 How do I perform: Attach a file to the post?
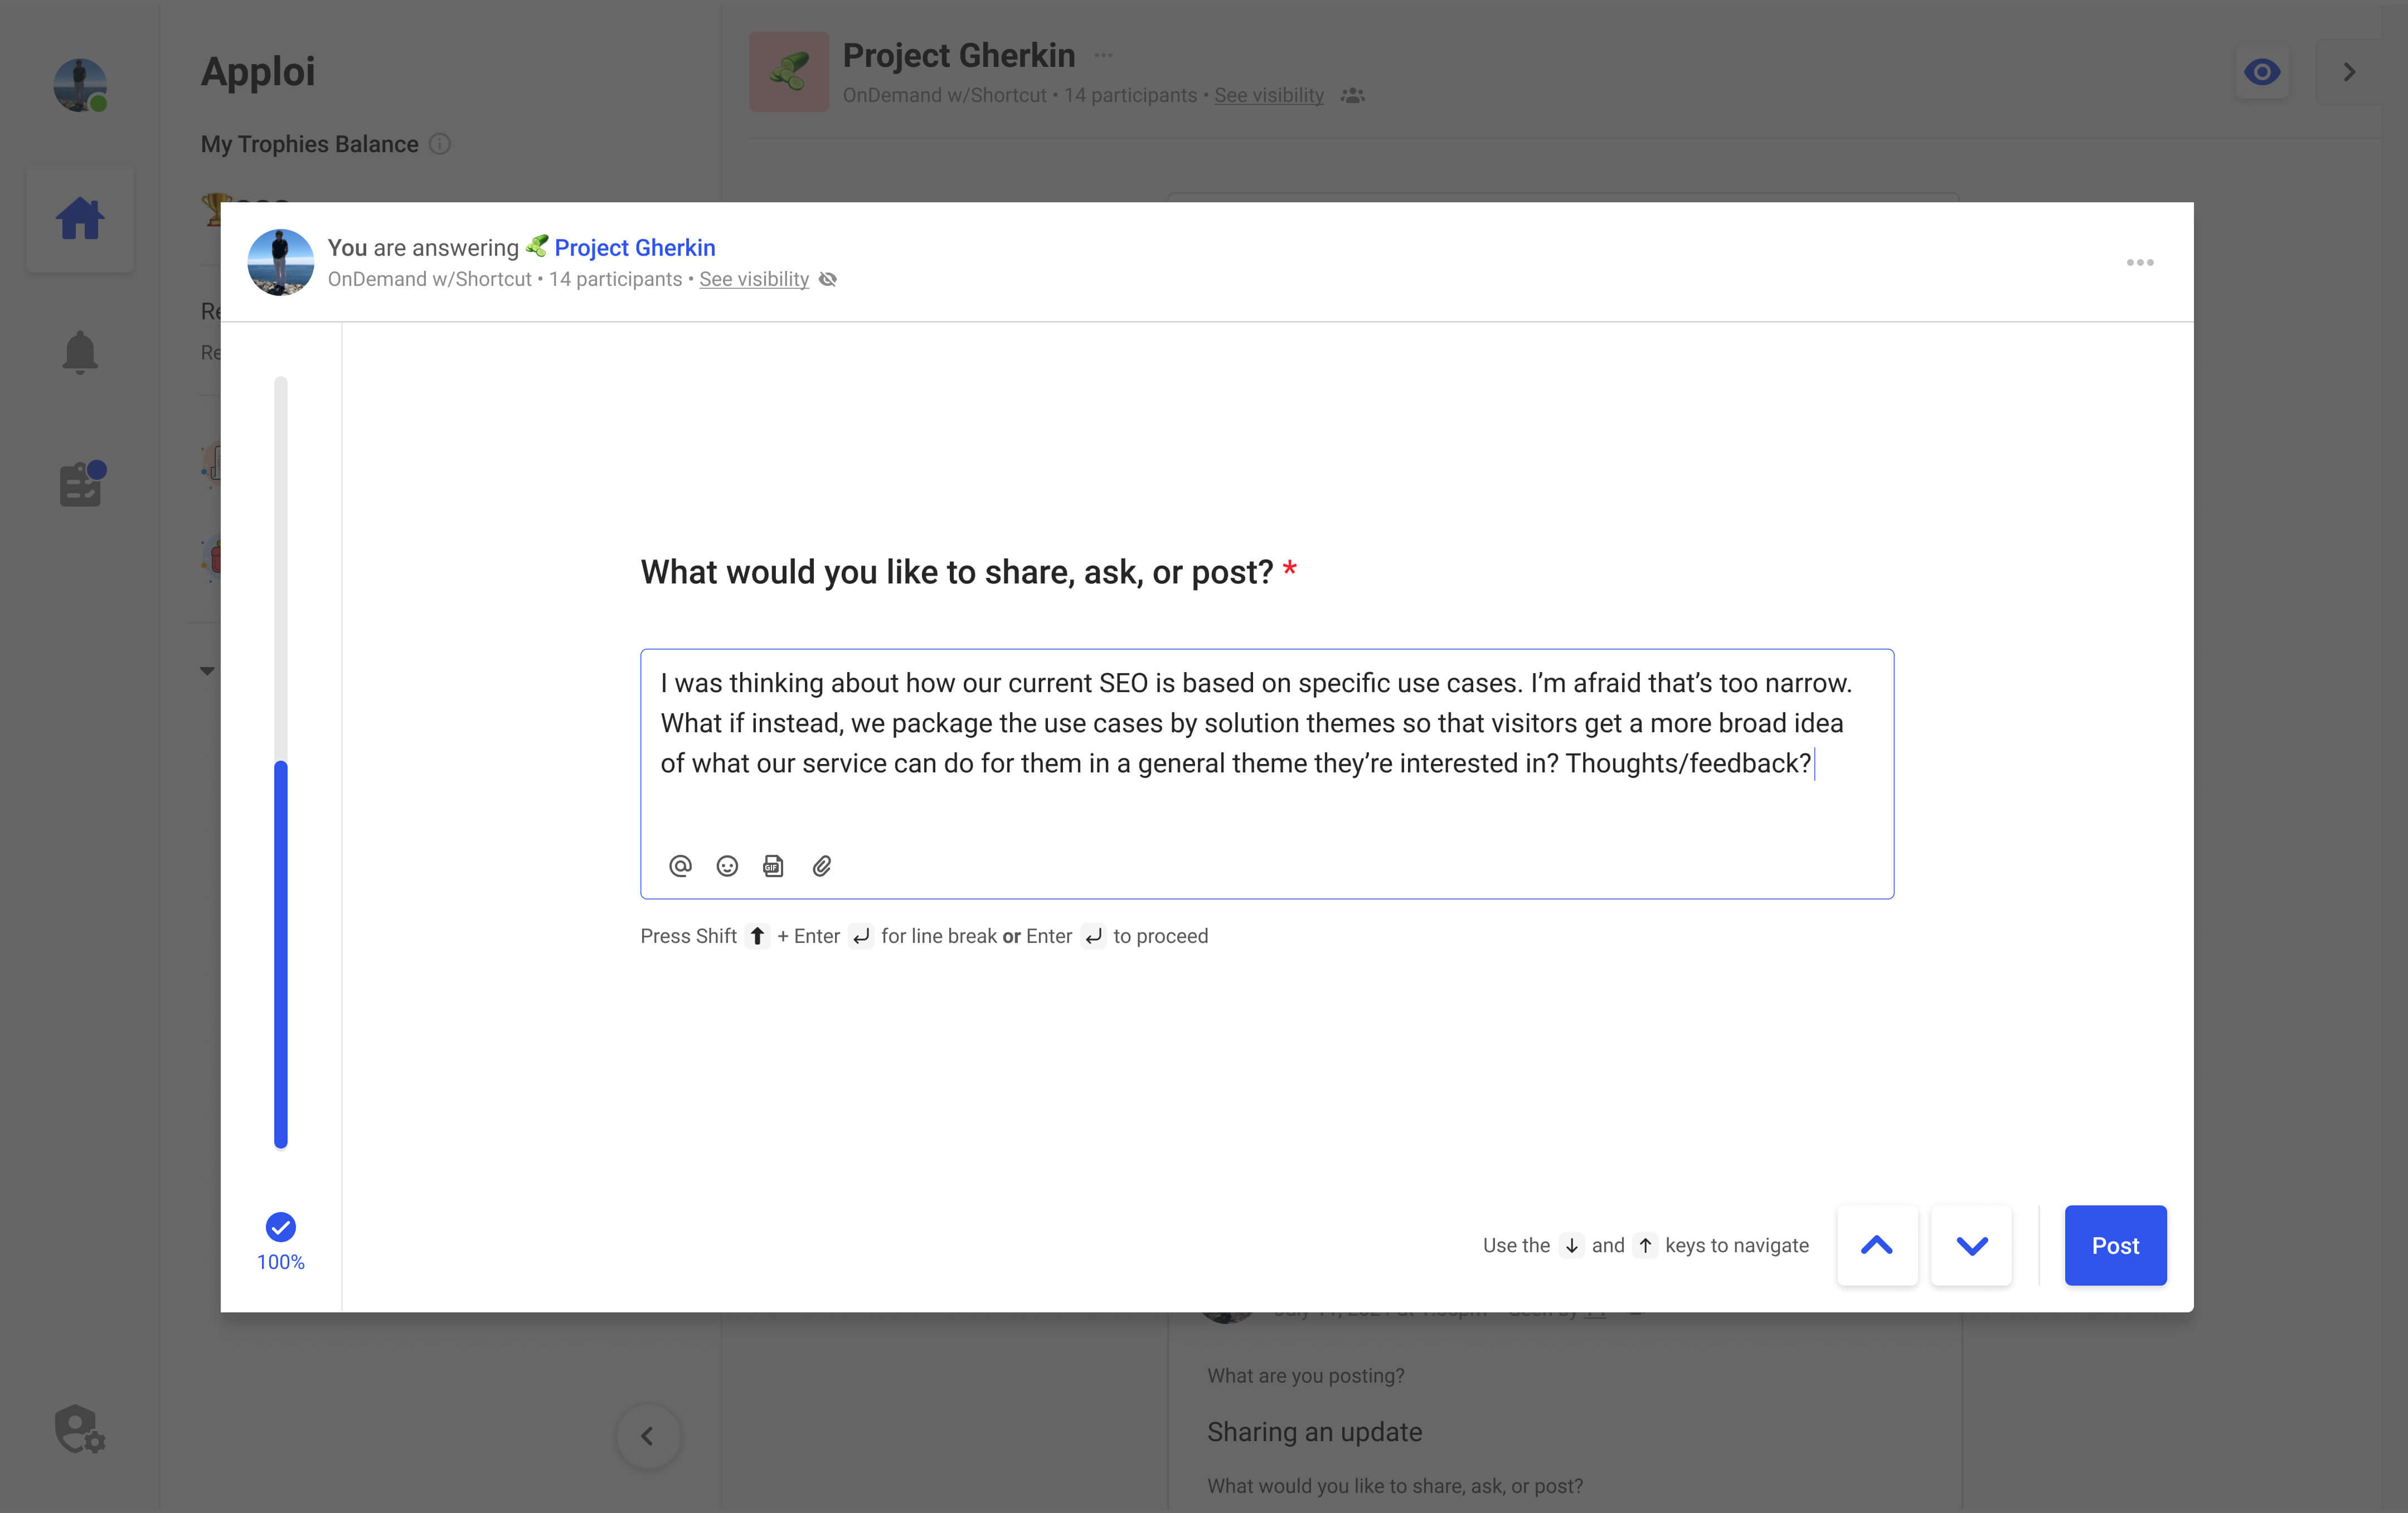(823, 866)
